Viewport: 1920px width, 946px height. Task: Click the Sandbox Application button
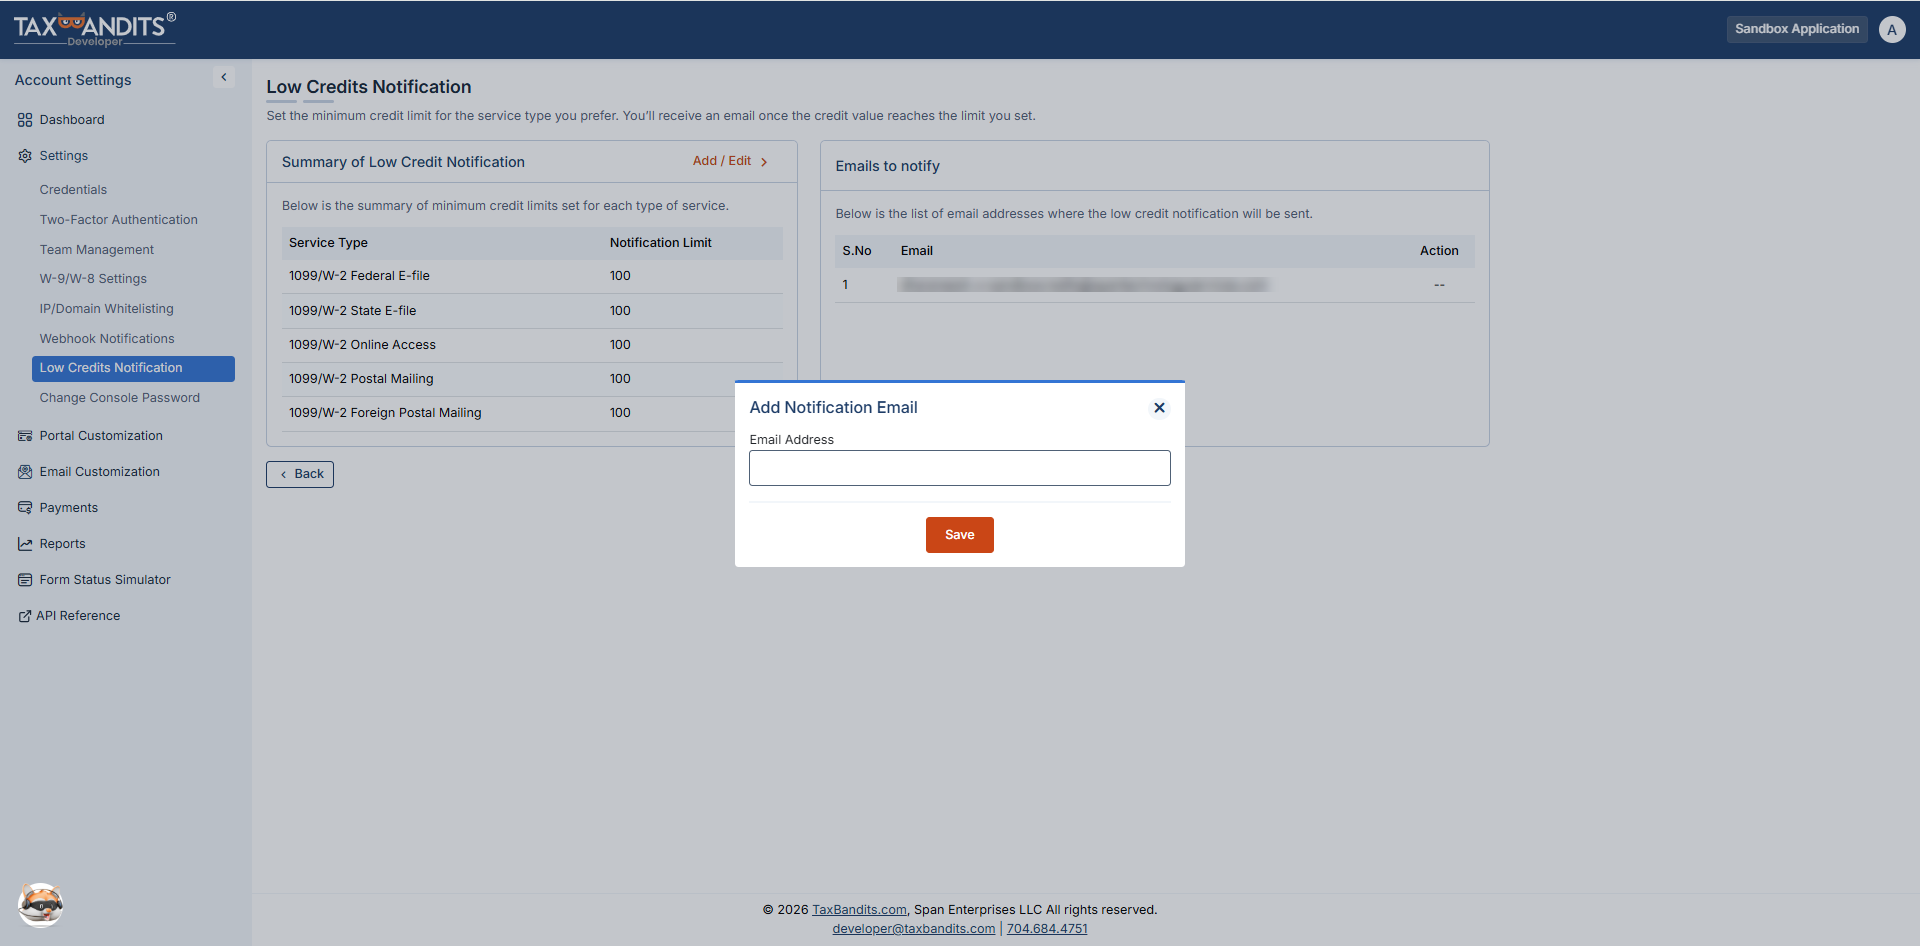tap(1796, 29)
